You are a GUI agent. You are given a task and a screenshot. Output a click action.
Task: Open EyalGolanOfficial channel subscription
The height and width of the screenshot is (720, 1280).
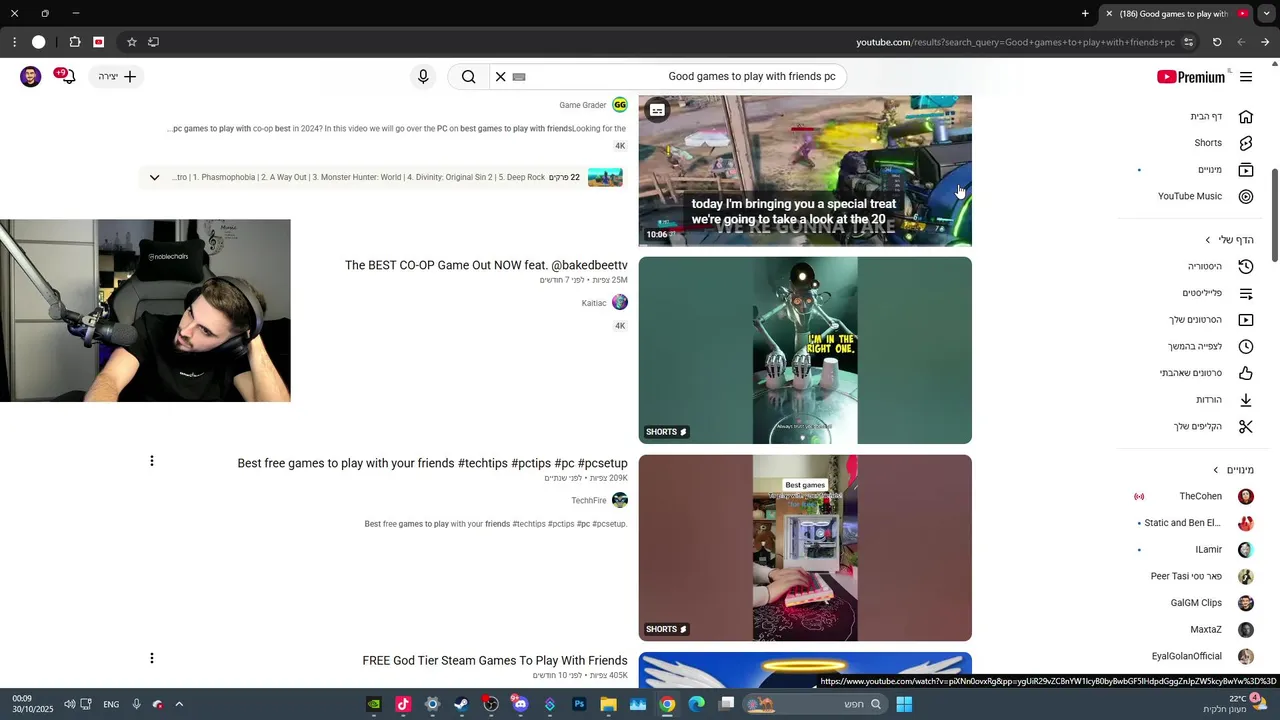point(1193,656)
